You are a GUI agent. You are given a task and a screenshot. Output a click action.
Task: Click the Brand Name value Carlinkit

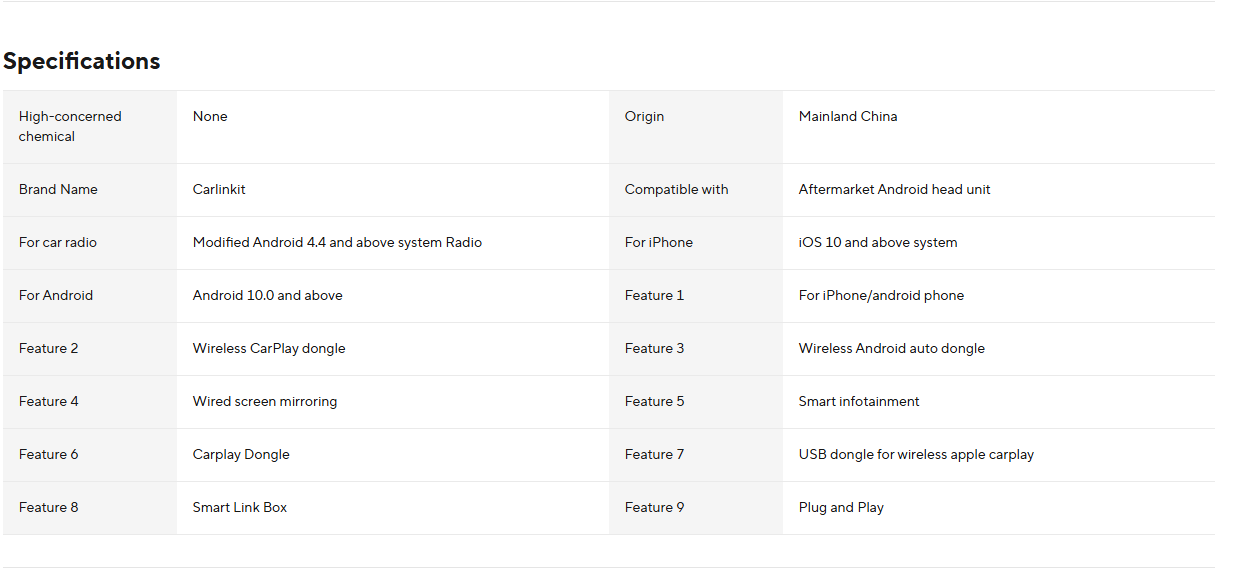[x=219, y=189]
